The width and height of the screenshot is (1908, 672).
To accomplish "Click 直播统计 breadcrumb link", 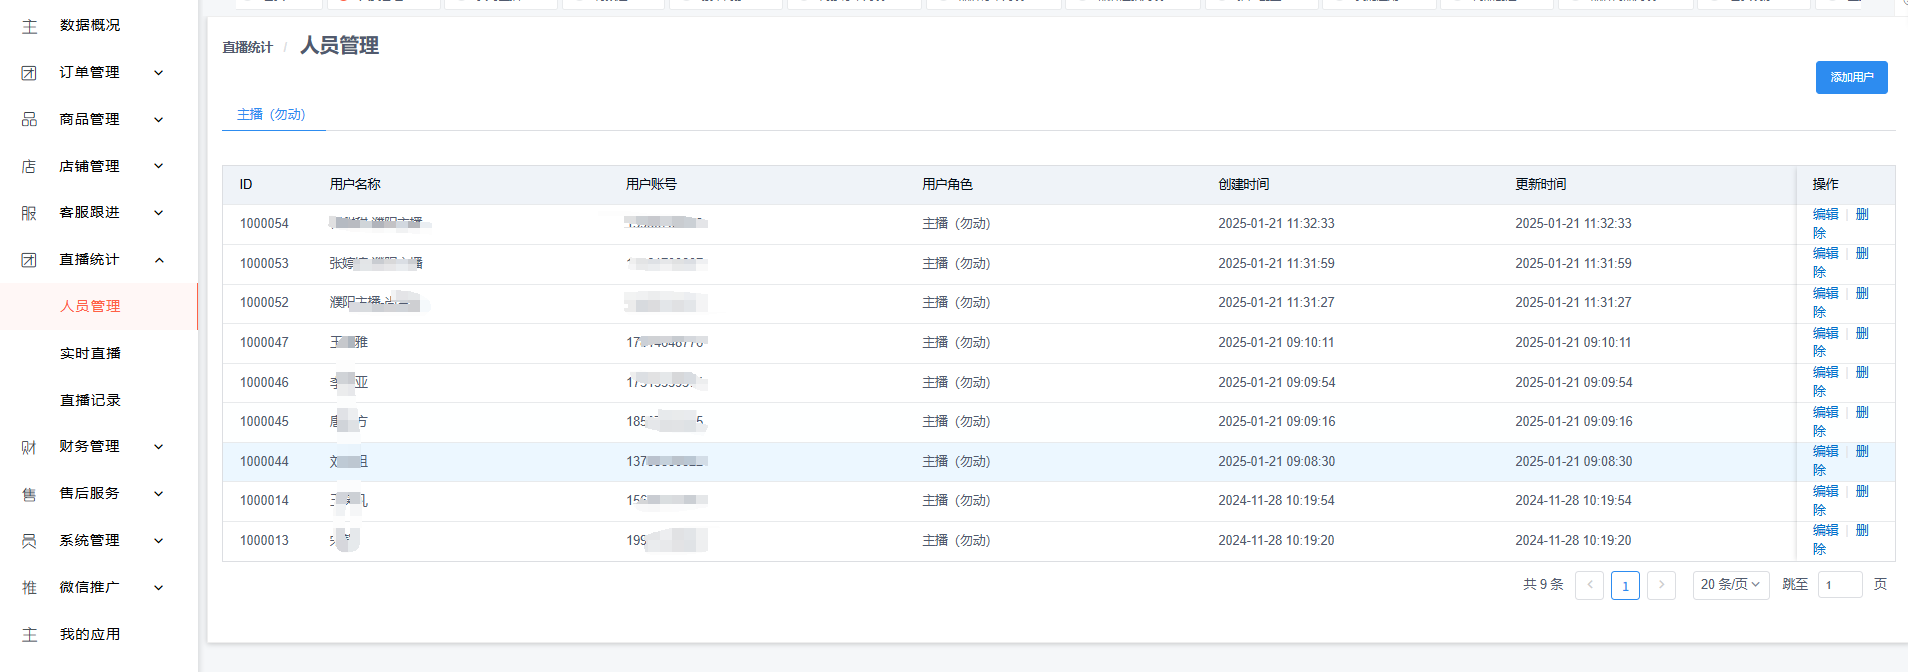I will pyautogui.click(x=247, y=47).
